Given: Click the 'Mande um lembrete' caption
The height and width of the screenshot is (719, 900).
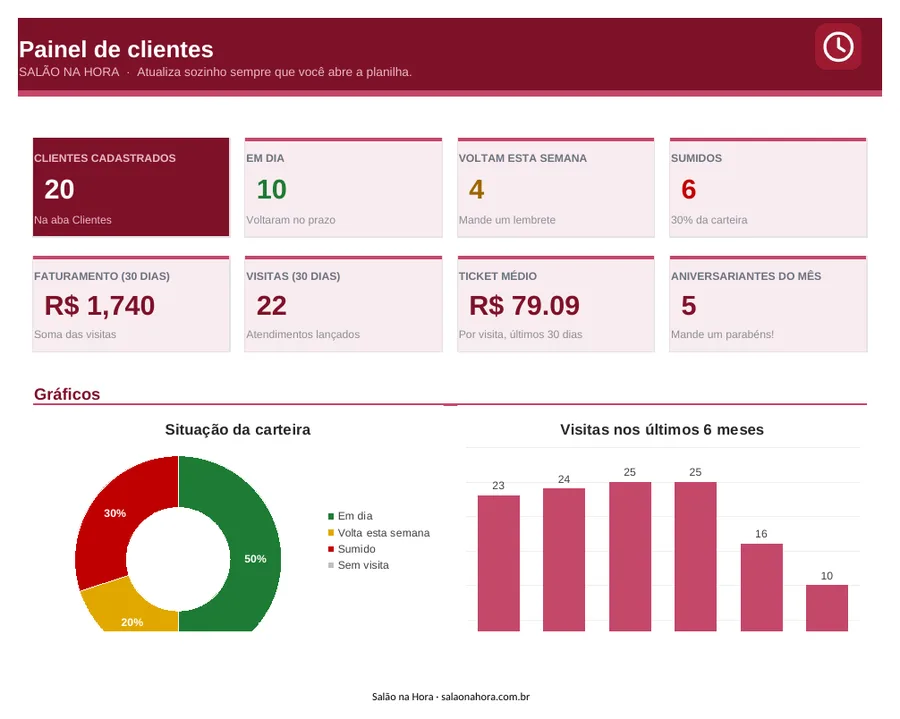Looking at the screenshot, I should [507, 220].
